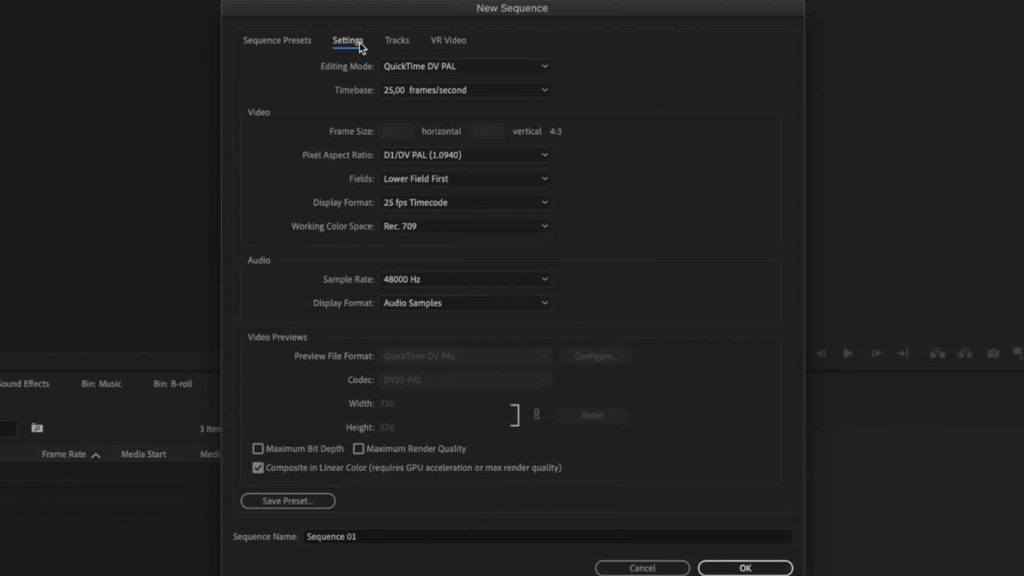Click the Step Back one frame icon
Viewport: 1024px width, 576px height.
click(821, 353)
